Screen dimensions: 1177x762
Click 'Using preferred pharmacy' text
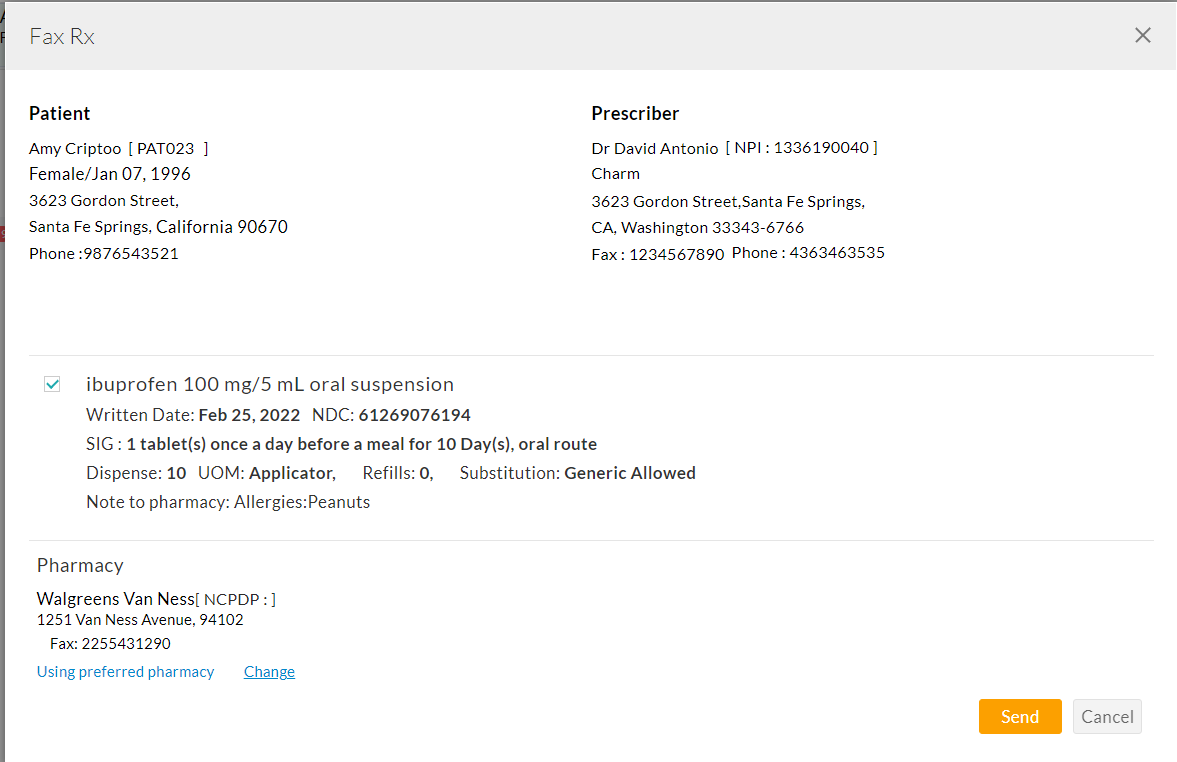[x=125, y=672]
